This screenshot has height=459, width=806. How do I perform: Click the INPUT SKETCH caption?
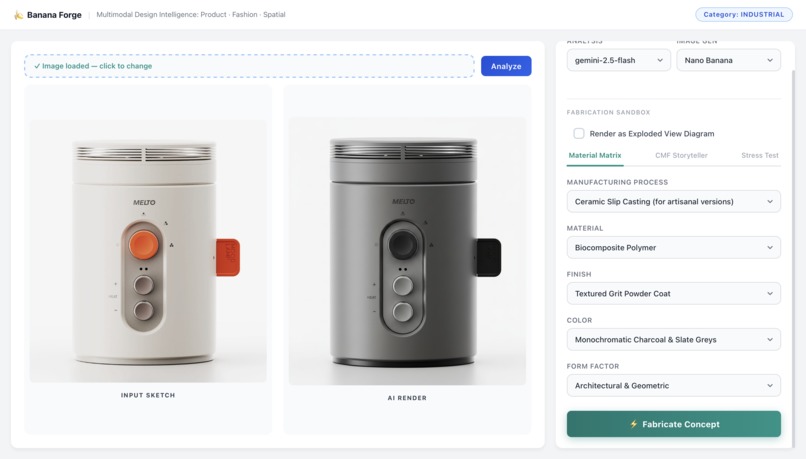click(148, 395)
